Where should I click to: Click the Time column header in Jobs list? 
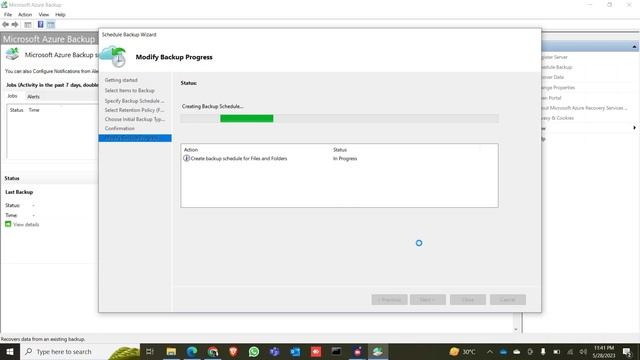click(x=34, y=110)
